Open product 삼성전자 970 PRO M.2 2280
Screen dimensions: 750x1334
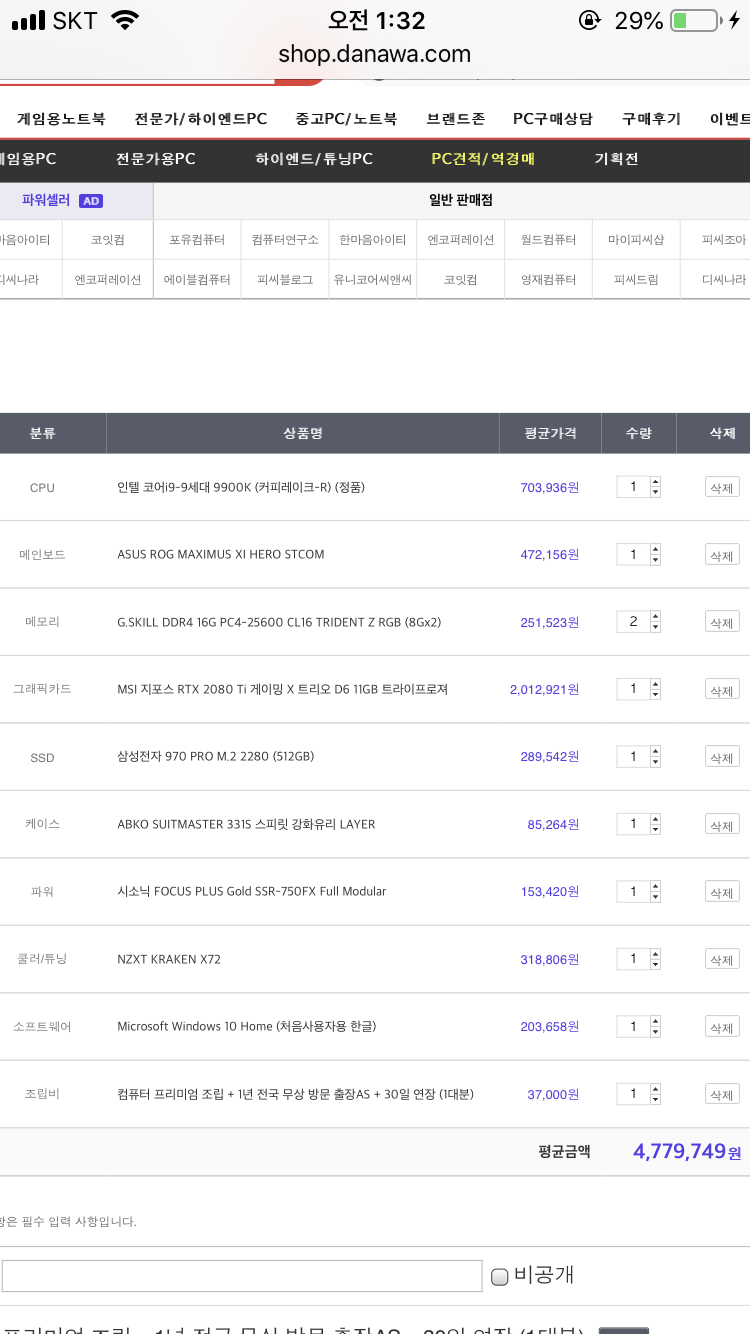point(216,757)
